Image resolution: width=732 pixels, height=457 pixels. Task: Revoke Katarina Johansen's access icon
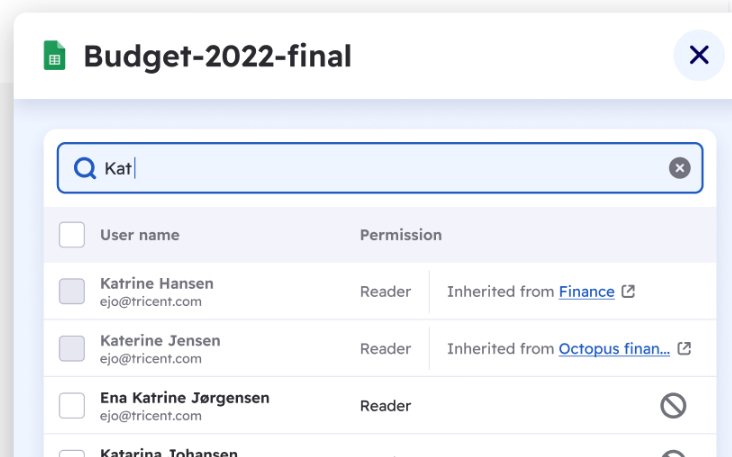click(673, 453)
